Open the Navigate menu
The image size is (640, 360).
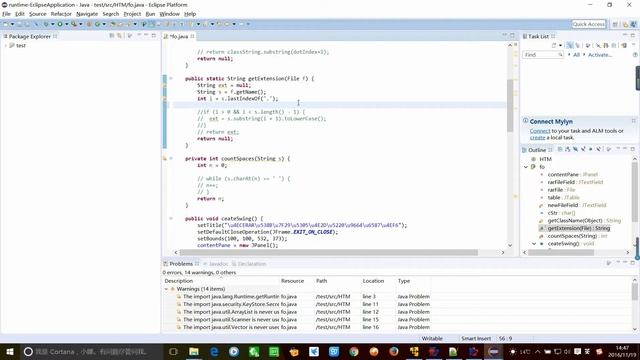(87, 14)
